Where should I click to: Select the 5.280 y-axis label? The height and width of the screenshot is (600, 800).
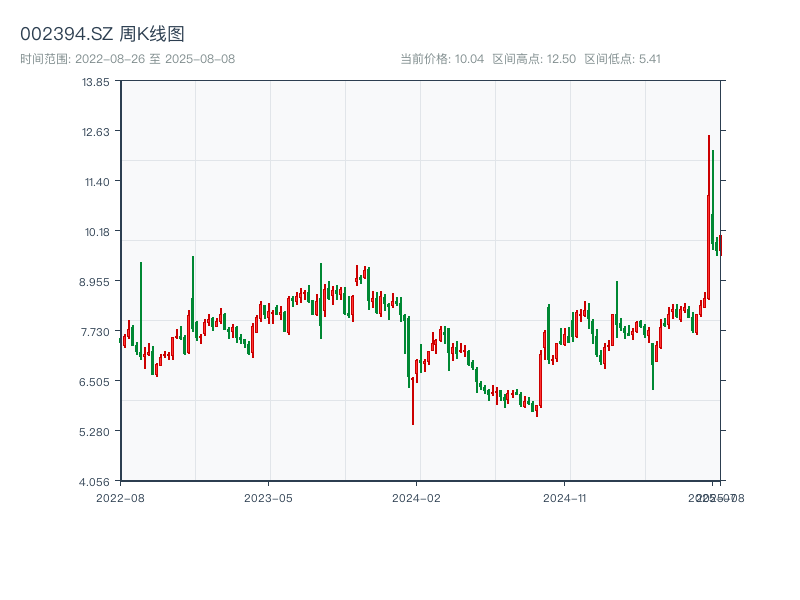tap(96, 431)
